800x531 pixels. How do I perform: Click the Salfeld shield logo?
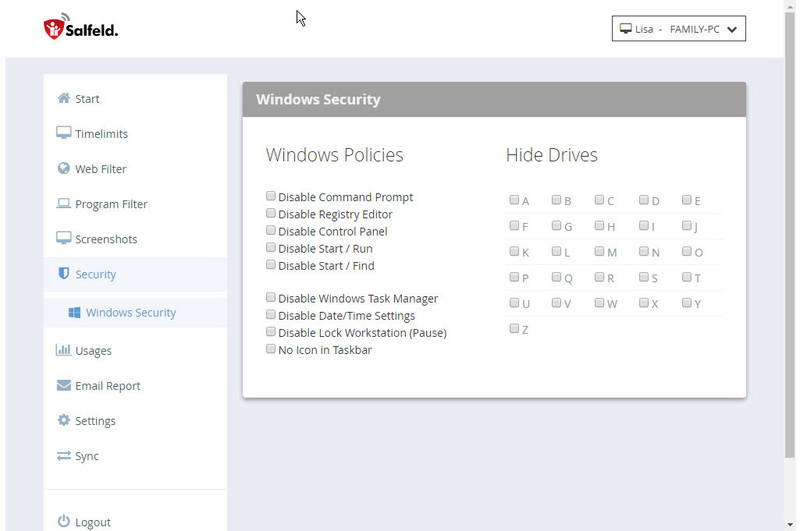(x=54, y=28)
